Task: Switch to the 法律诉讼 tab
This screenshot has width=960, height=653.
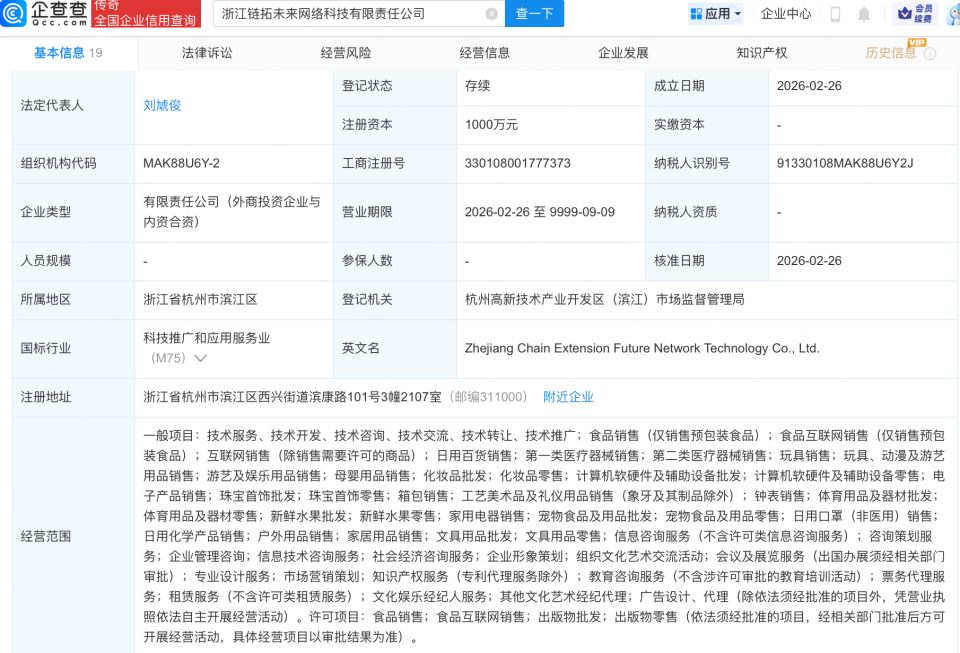Action: [x=207, y=53]
